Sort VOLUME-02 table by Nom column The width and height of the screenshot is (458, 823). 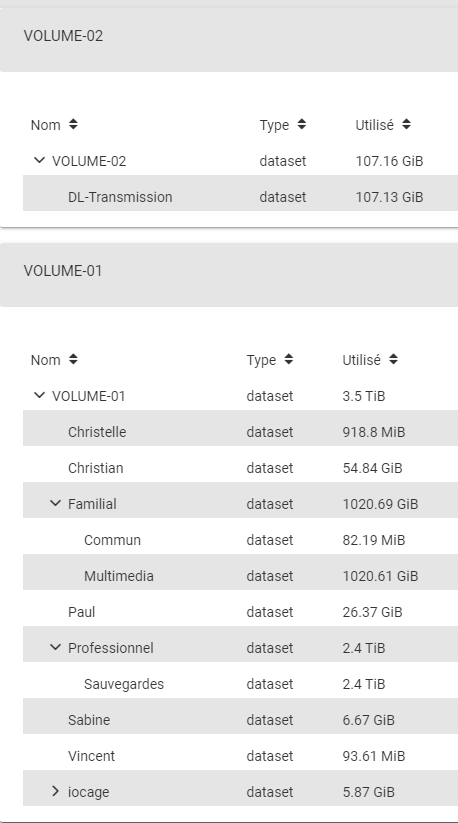pyautogui.click(x=54, y=125)
